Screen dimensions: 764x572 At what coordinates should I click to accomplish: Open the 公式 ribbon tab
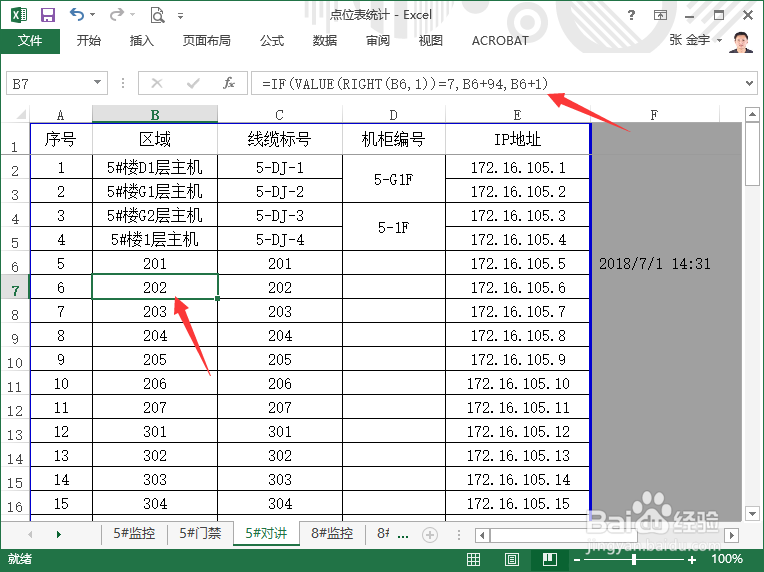point(271,41)
